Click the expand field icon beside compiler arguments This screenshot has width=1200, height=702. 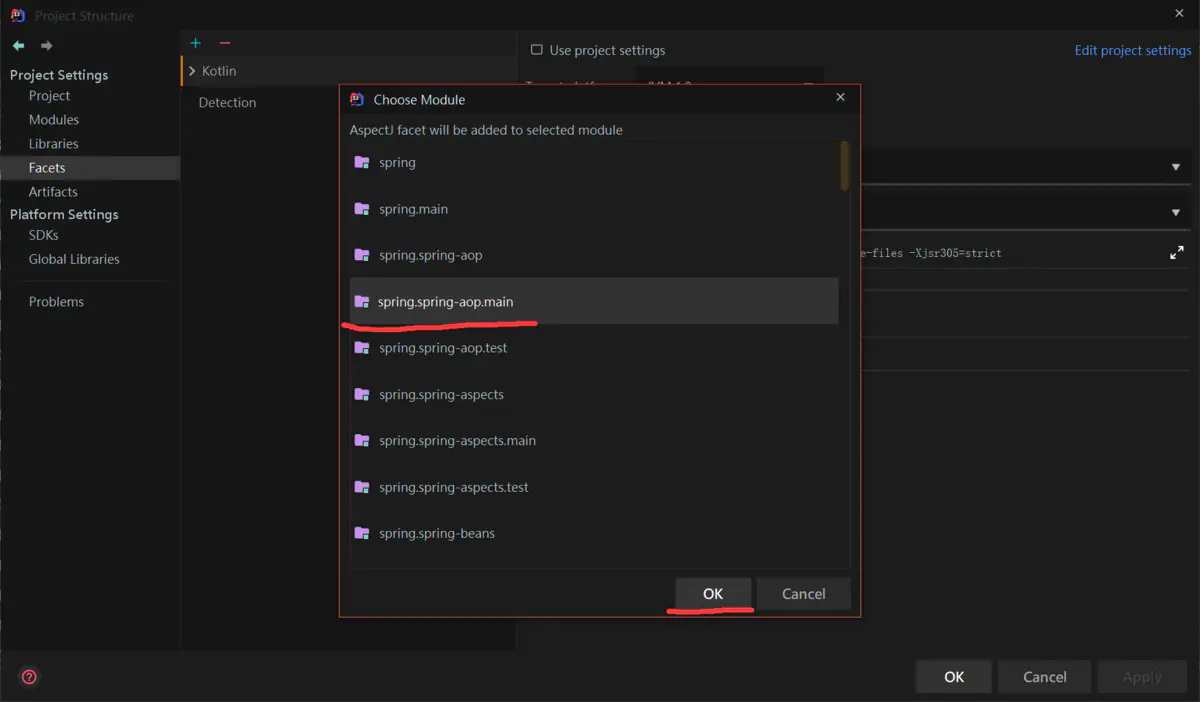pos(1176,253)
